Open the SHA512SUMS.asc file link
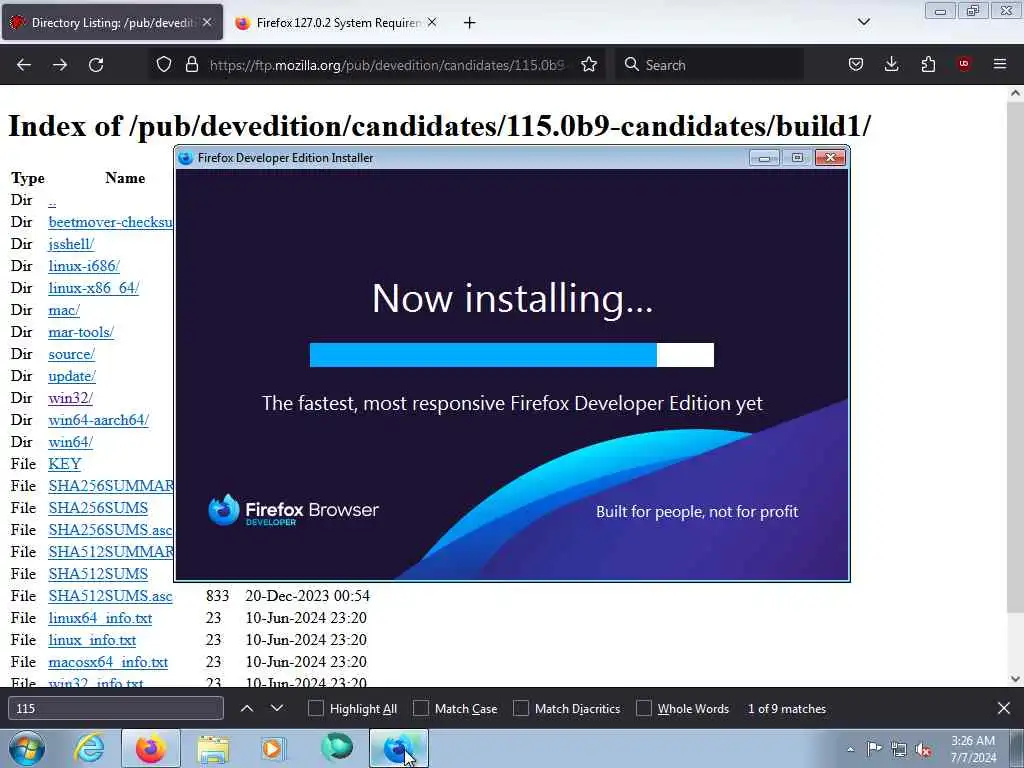 [110, 596]
